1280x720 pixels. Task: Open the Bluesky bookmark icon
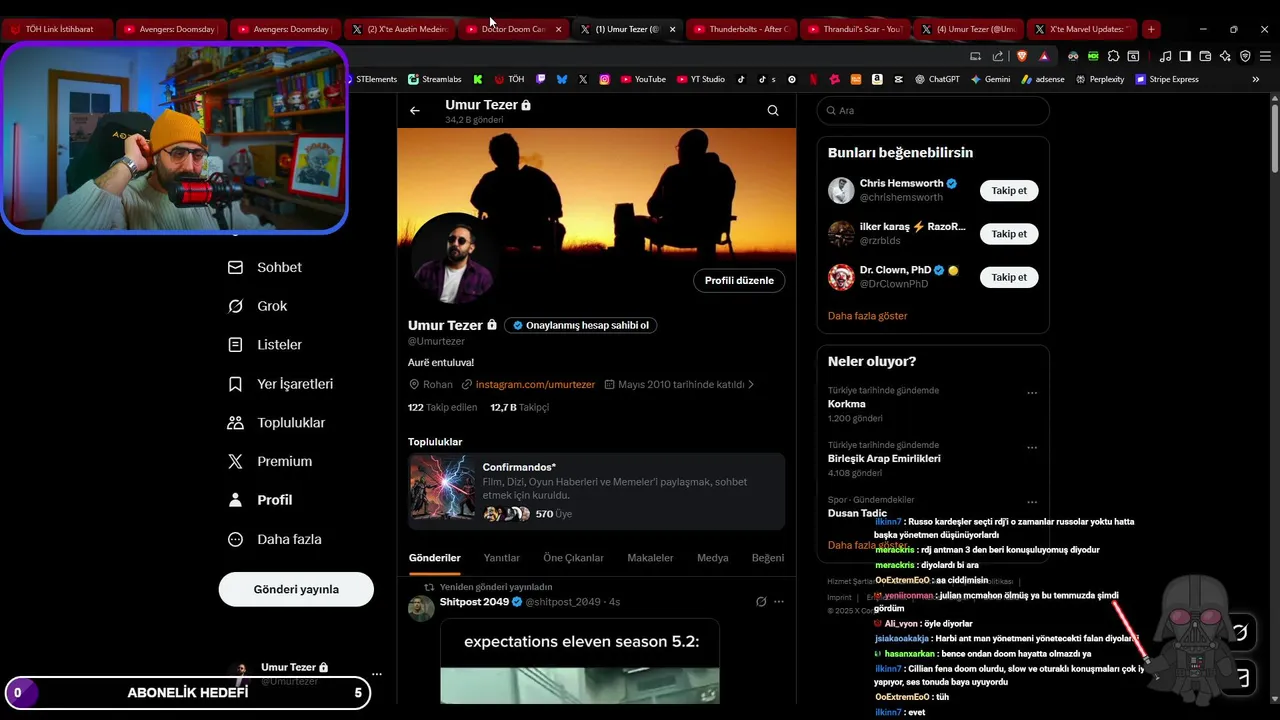562,79
